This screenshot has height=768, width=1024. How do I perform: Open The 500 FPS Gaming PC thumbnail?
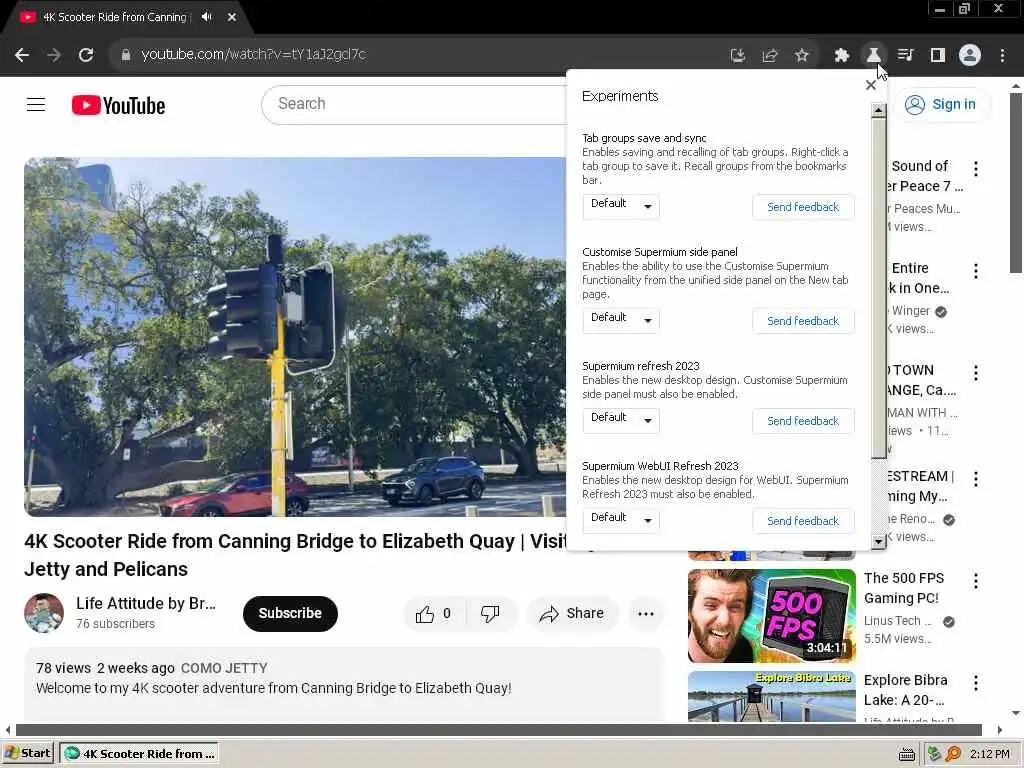point(771,616)
